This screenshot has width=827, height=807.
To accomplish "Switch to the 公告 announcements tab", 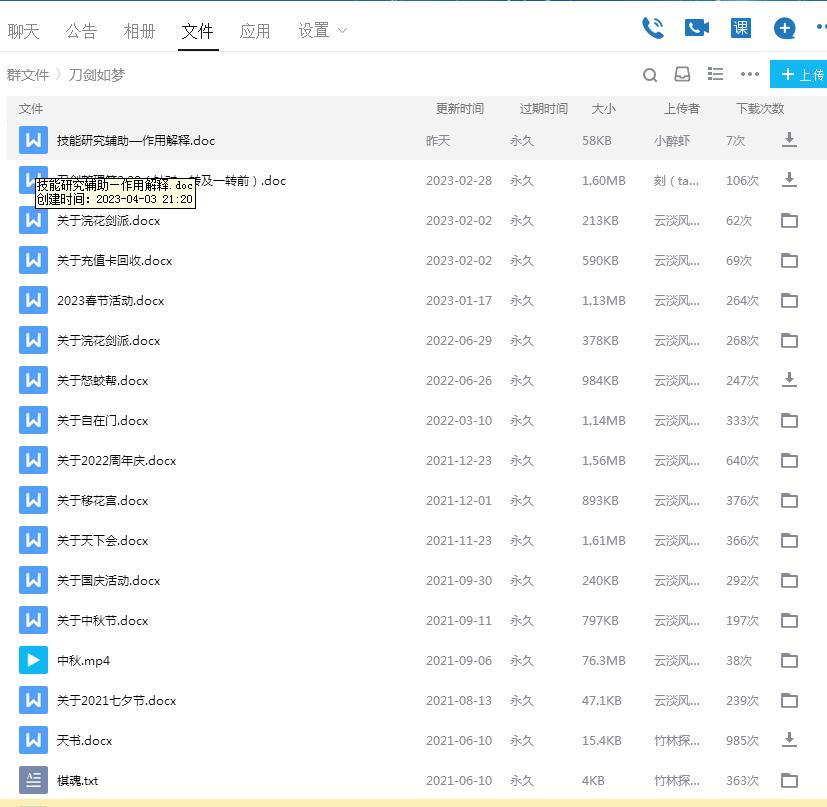I will click(81, 31).
